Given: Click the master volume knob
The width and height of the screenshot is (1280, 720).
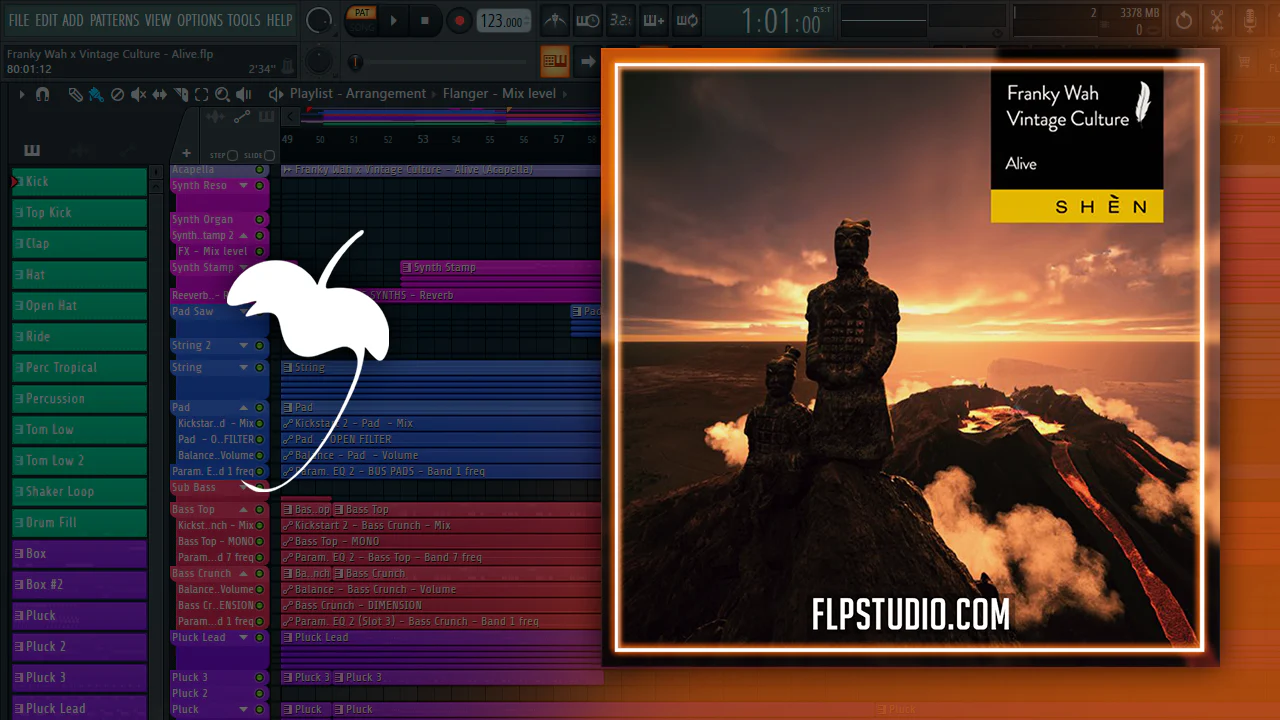Looking at the screenshot, I should pos(319,20).
